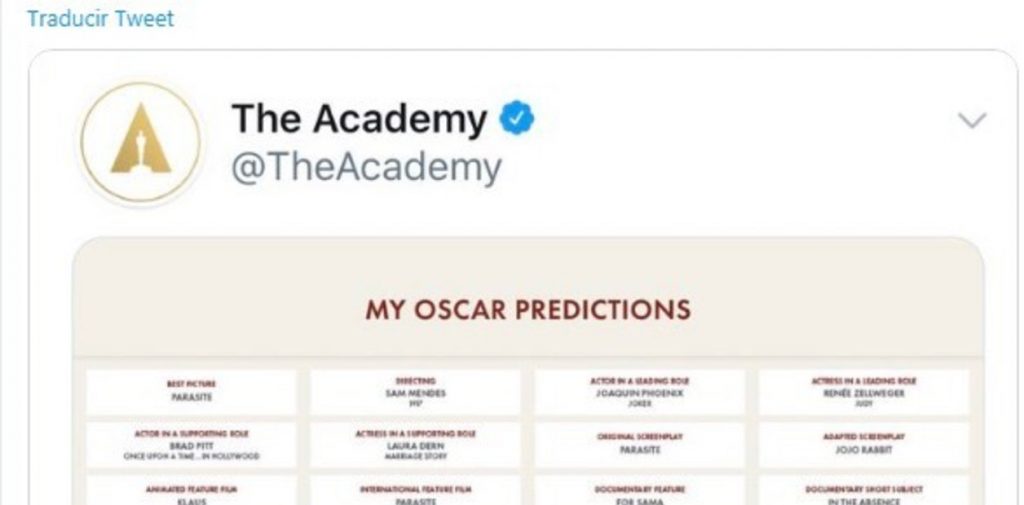Click the Laura Dern supporting actress card
Viewport: 1024px width, 505px height.
coord(415,444)
